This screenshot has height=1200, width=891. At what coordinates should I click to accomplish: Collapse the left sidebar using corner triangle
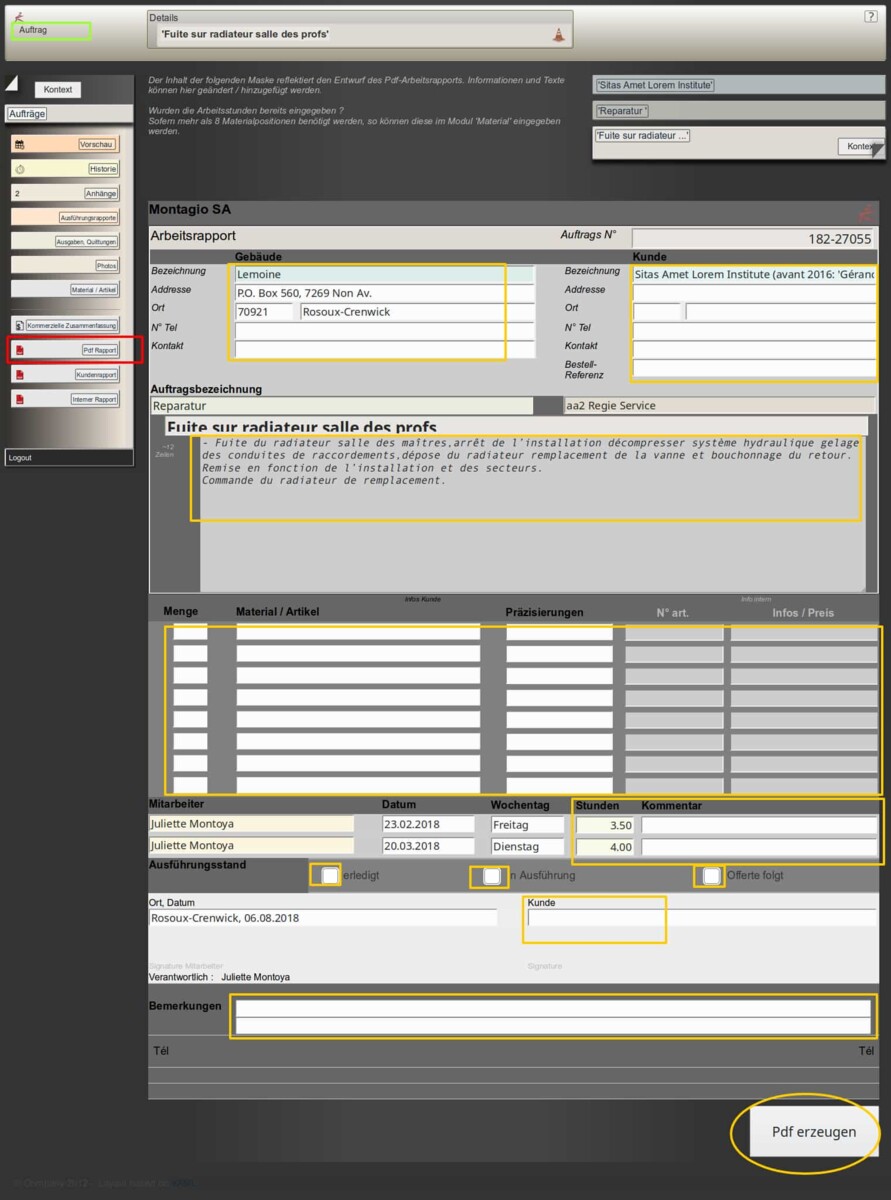click(x=11, y=83)
